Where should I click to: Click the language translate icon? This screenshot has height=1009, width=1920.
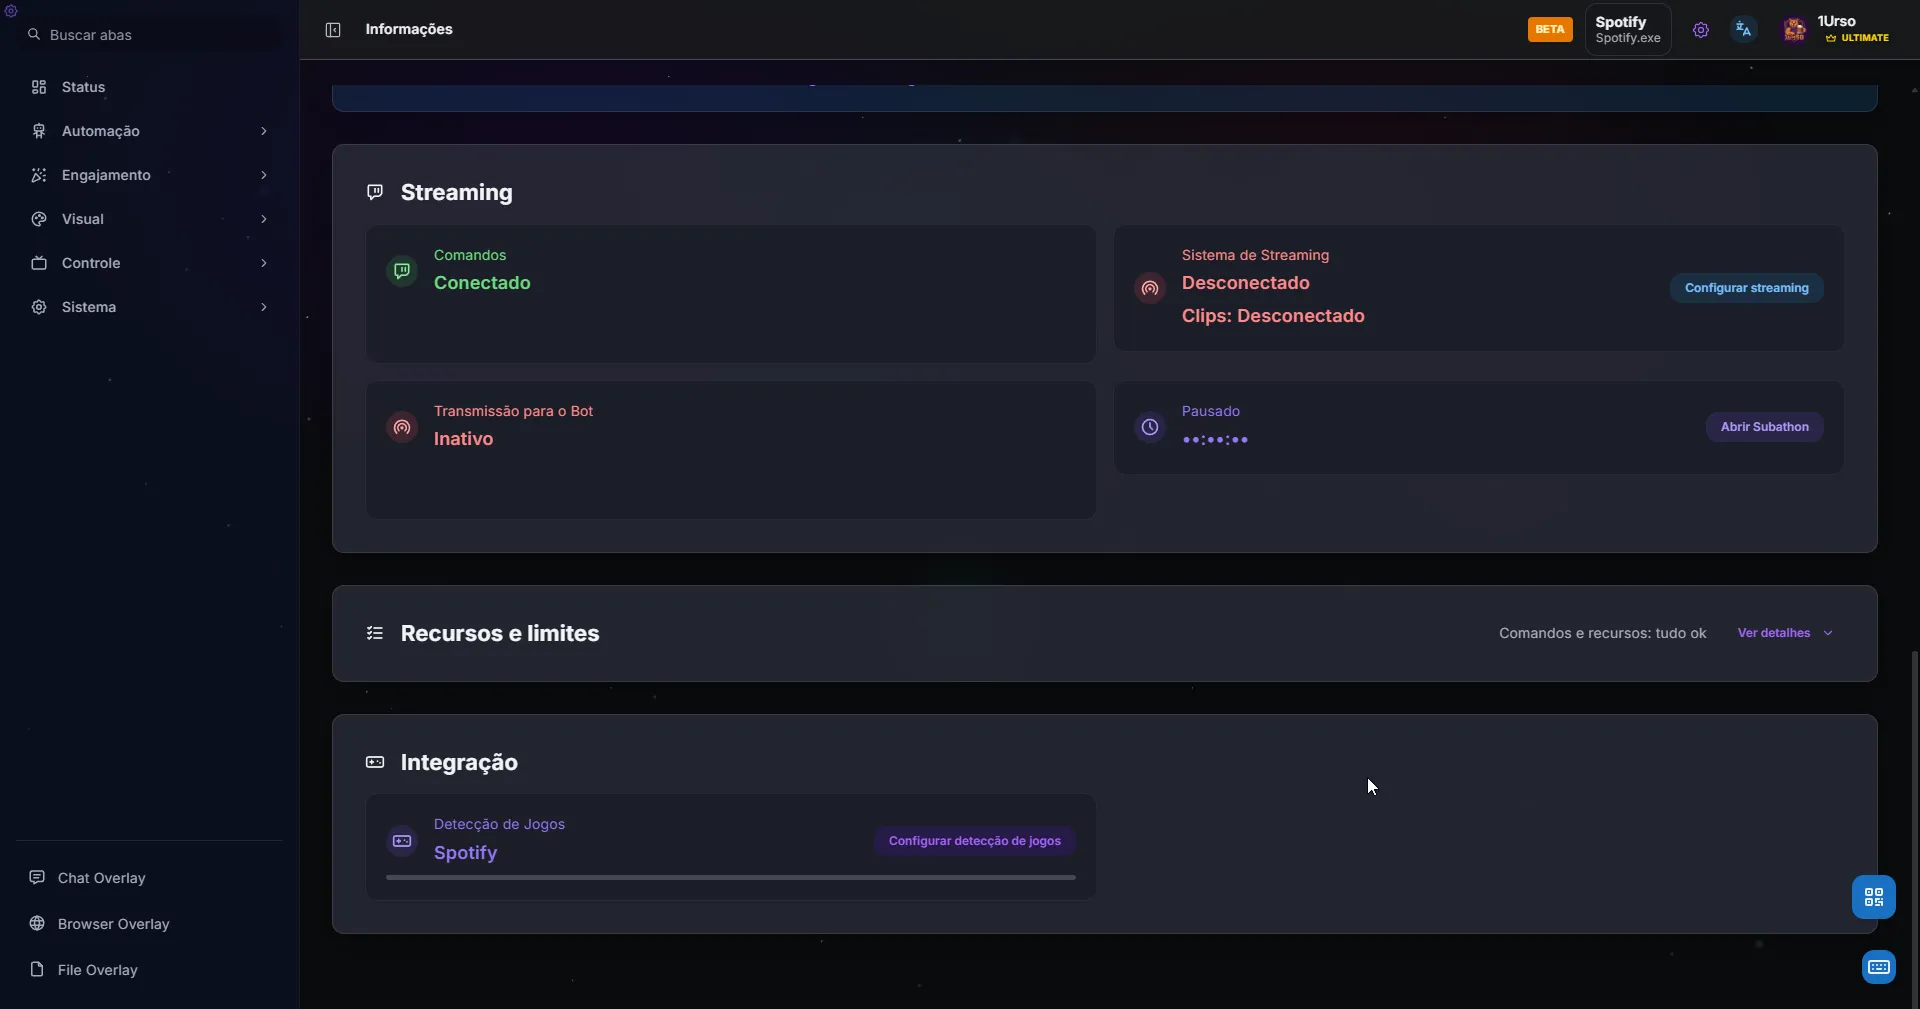pos(1743,30)
